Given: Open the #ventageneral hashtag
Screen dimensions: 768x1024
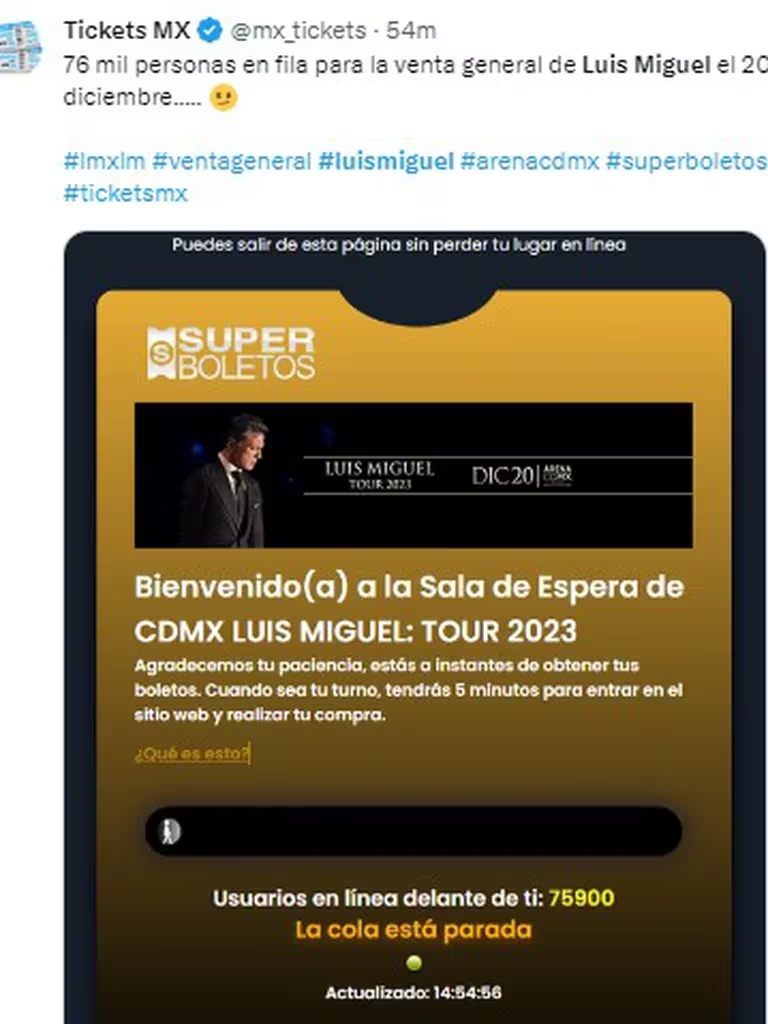Looking at the screenshot, I should click(232, 161).
